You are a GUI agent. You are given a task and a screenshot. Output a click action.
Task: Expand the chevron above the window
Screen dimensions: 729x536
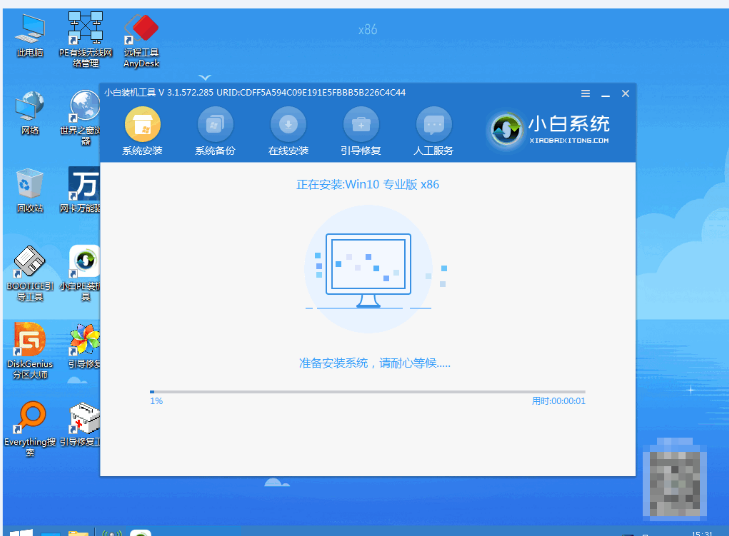(205, 77)
